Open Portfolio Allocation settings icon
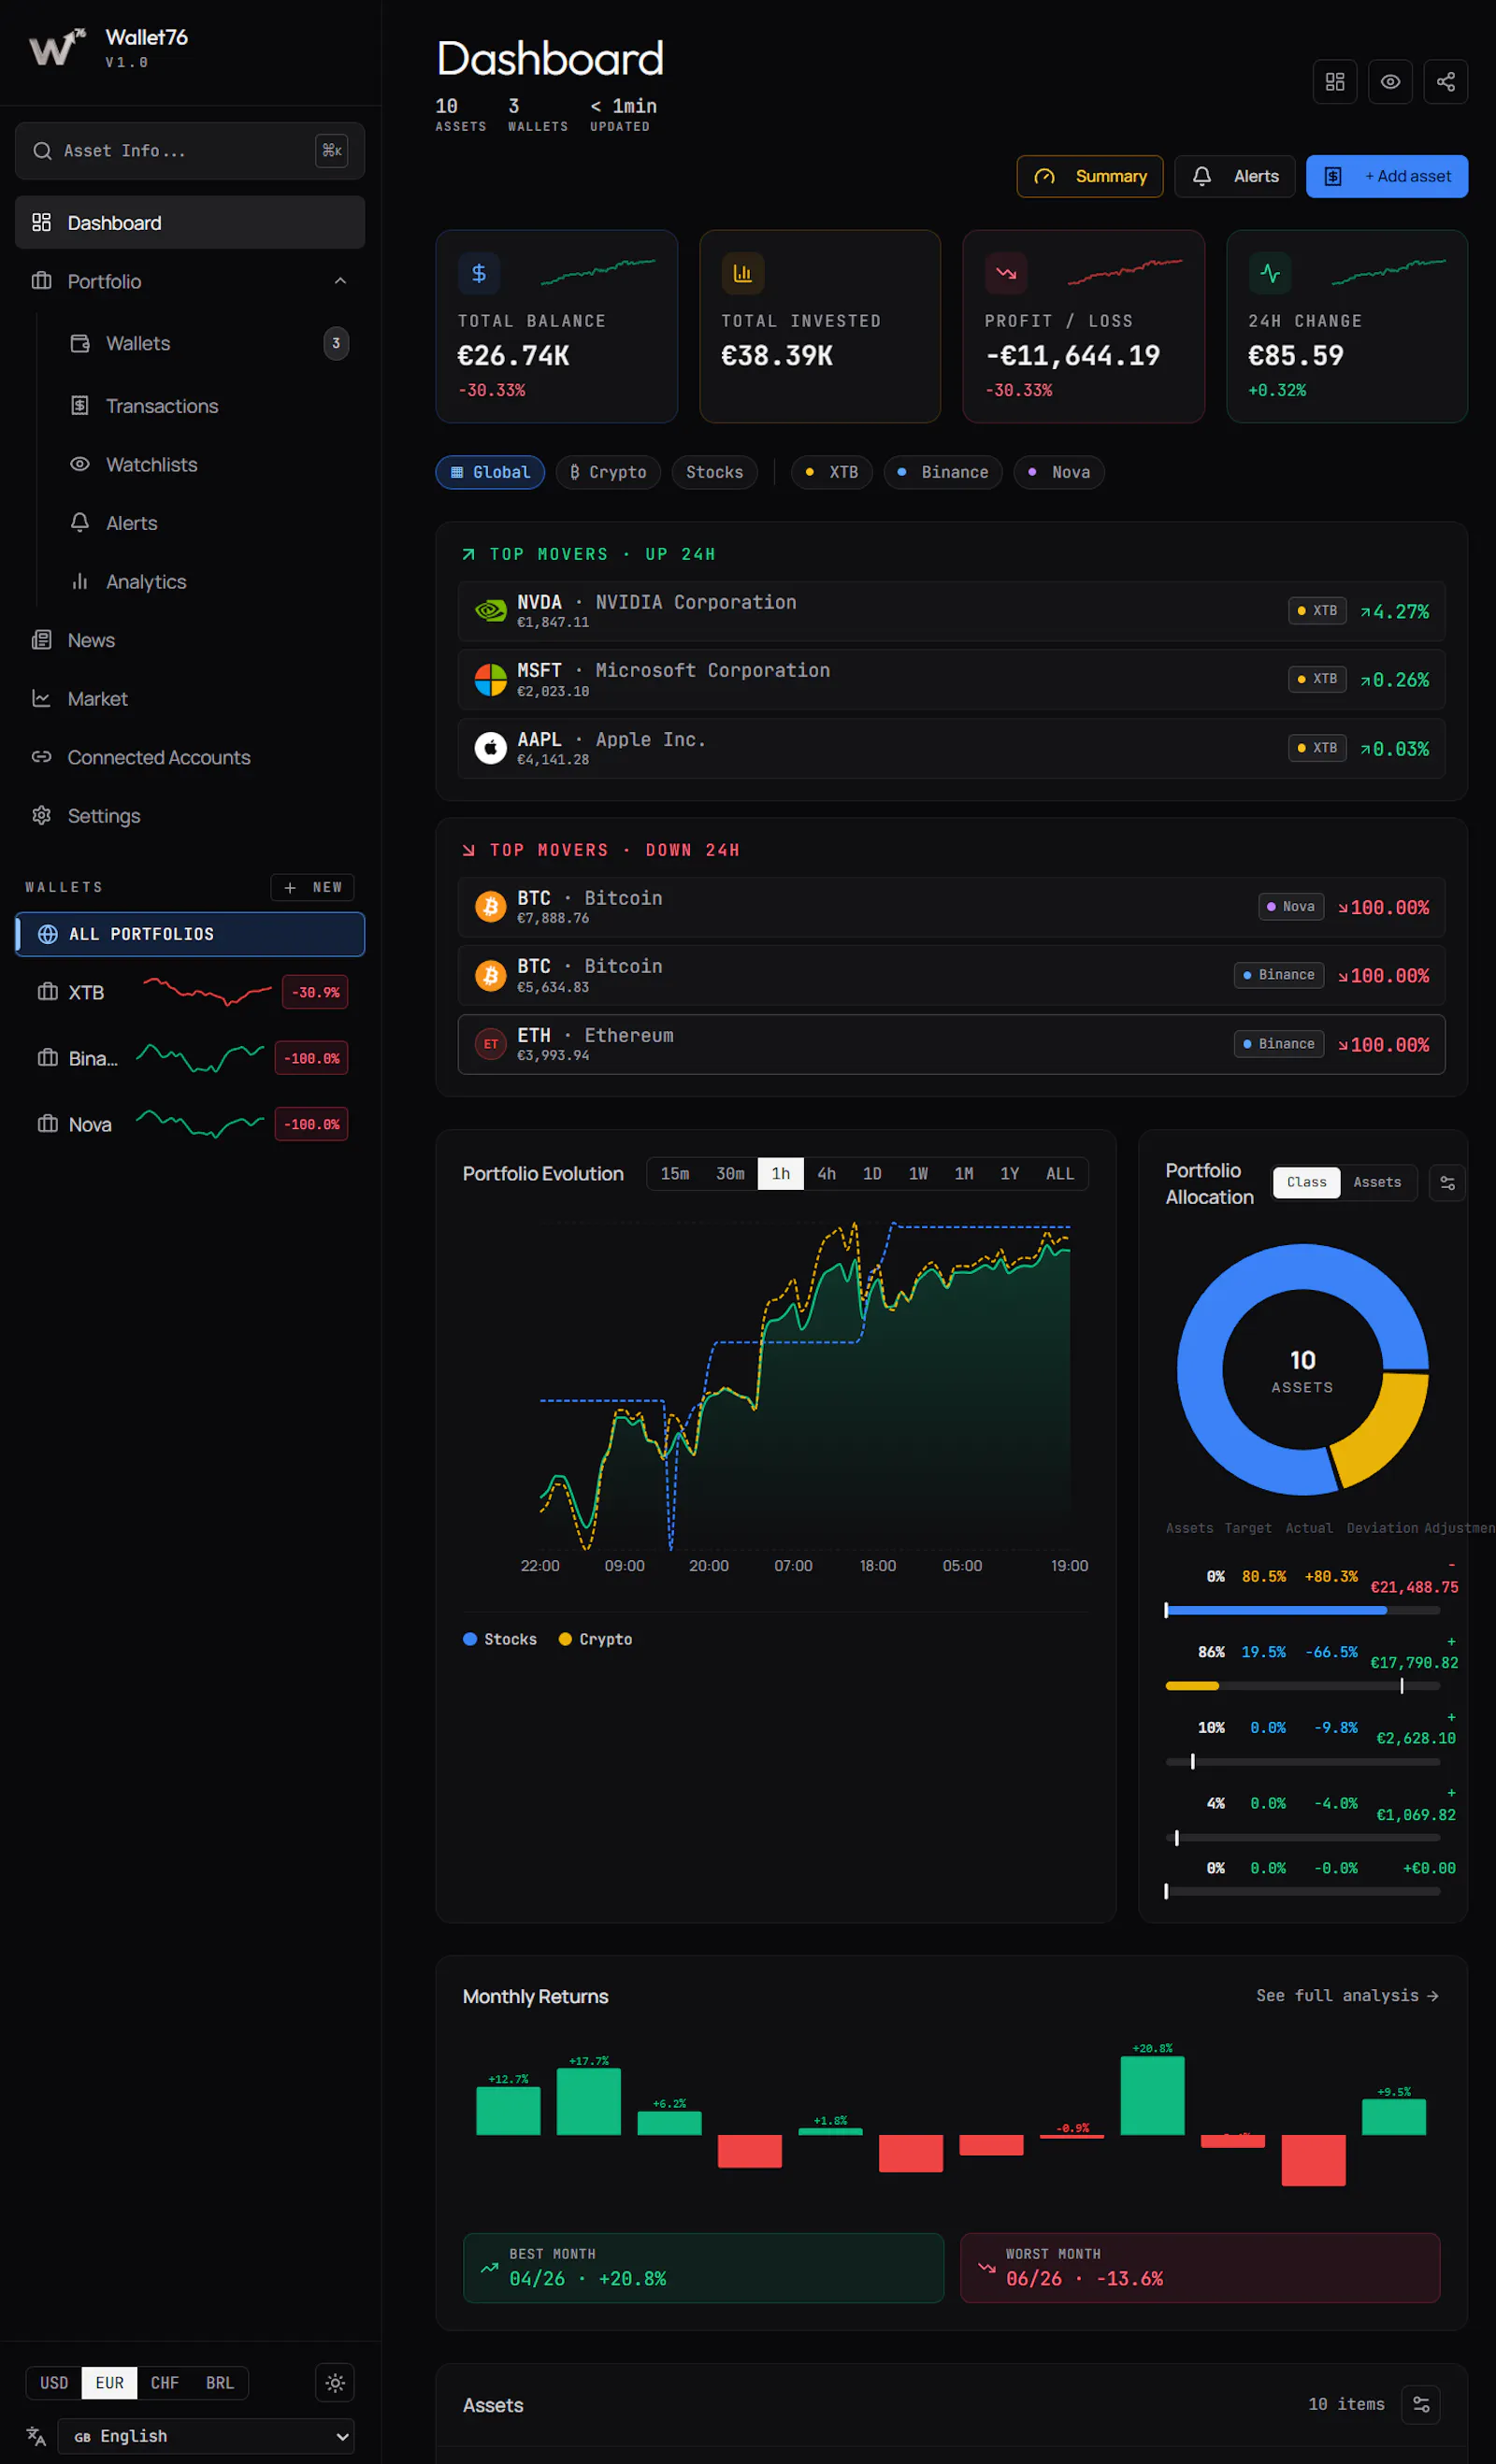The width and height of the screenshot is (1496, 2464). click(x=1447, y=1183)
